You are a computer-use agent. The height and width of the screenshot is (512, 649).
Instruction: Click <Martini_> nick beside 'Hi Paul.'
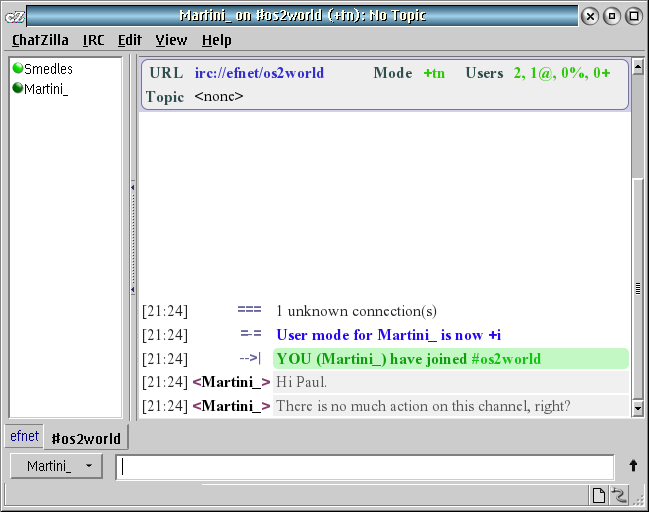click(231, 382)
